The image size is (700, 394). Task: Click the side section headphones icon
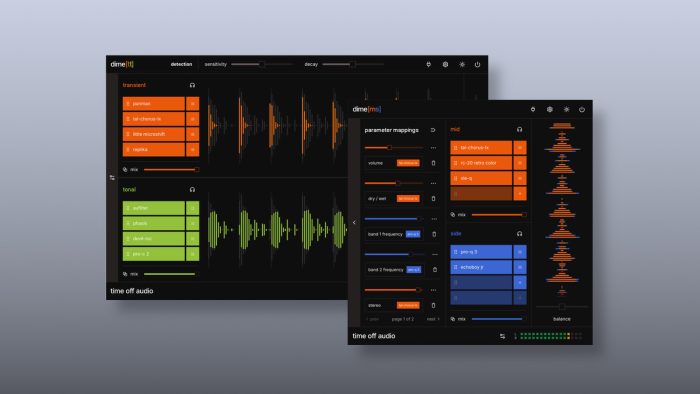519,234
